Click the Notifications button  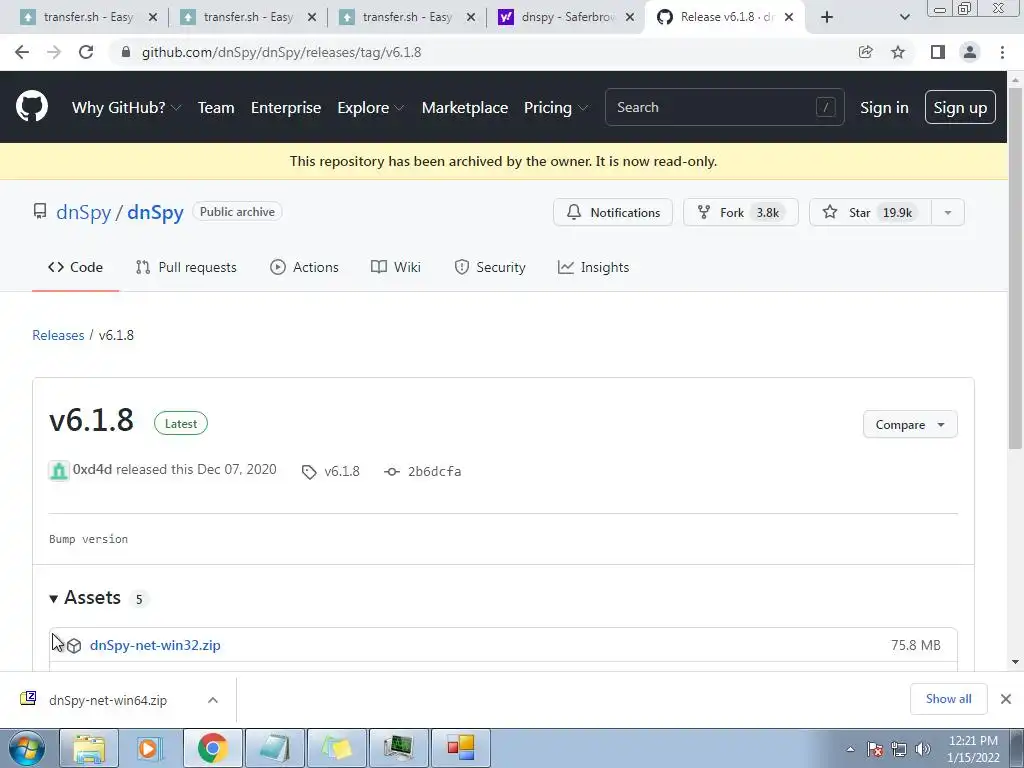click(613, 212)
